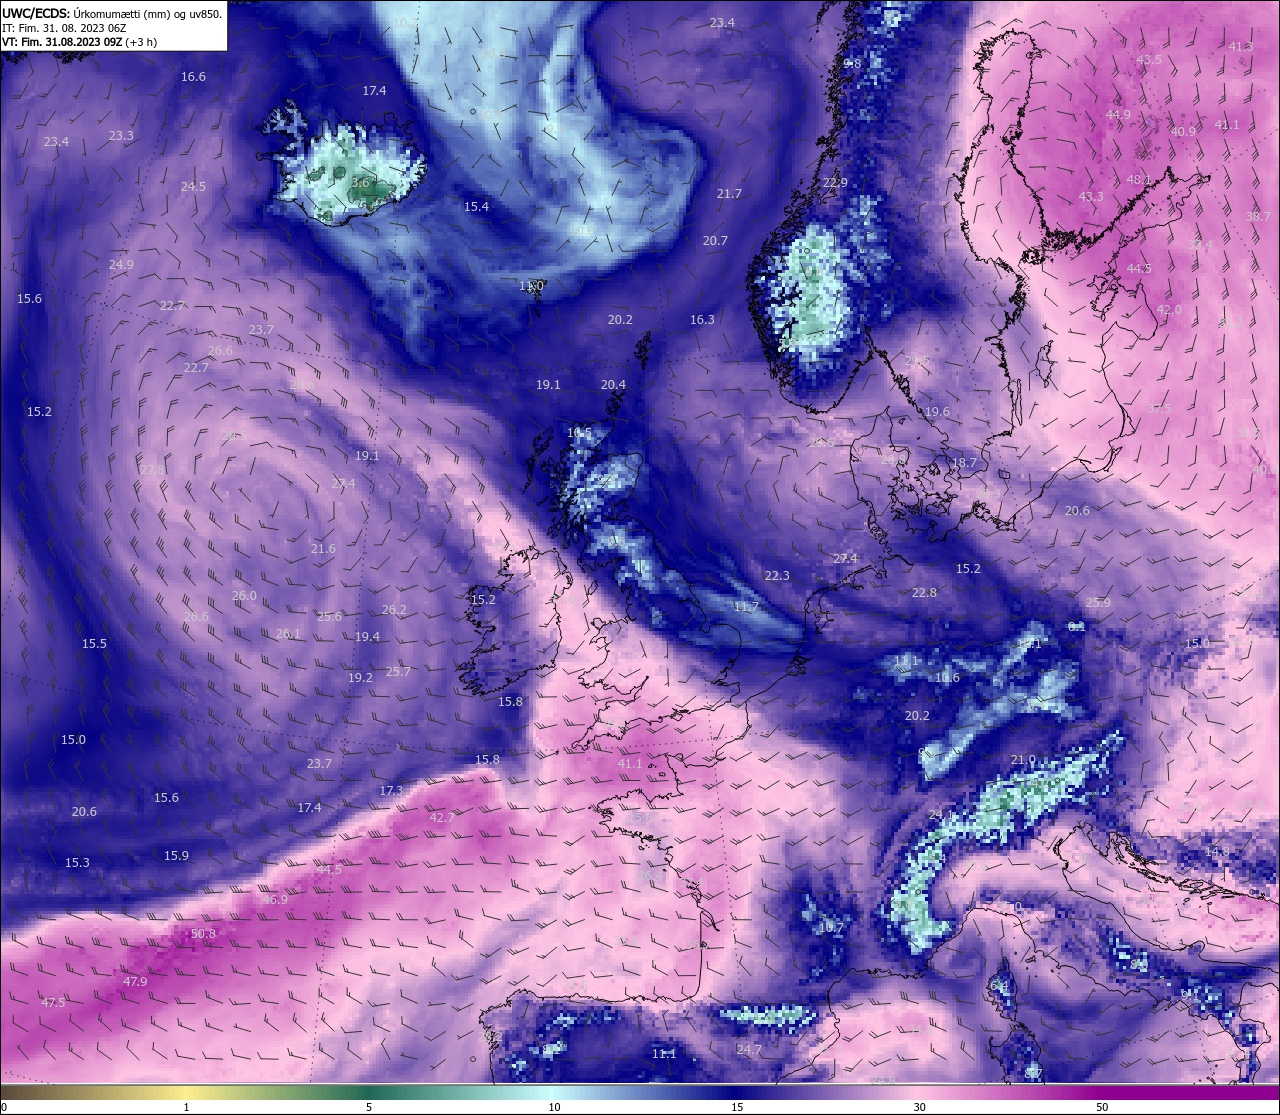Click the 15.4 value east of Iceland

(476, 207)
